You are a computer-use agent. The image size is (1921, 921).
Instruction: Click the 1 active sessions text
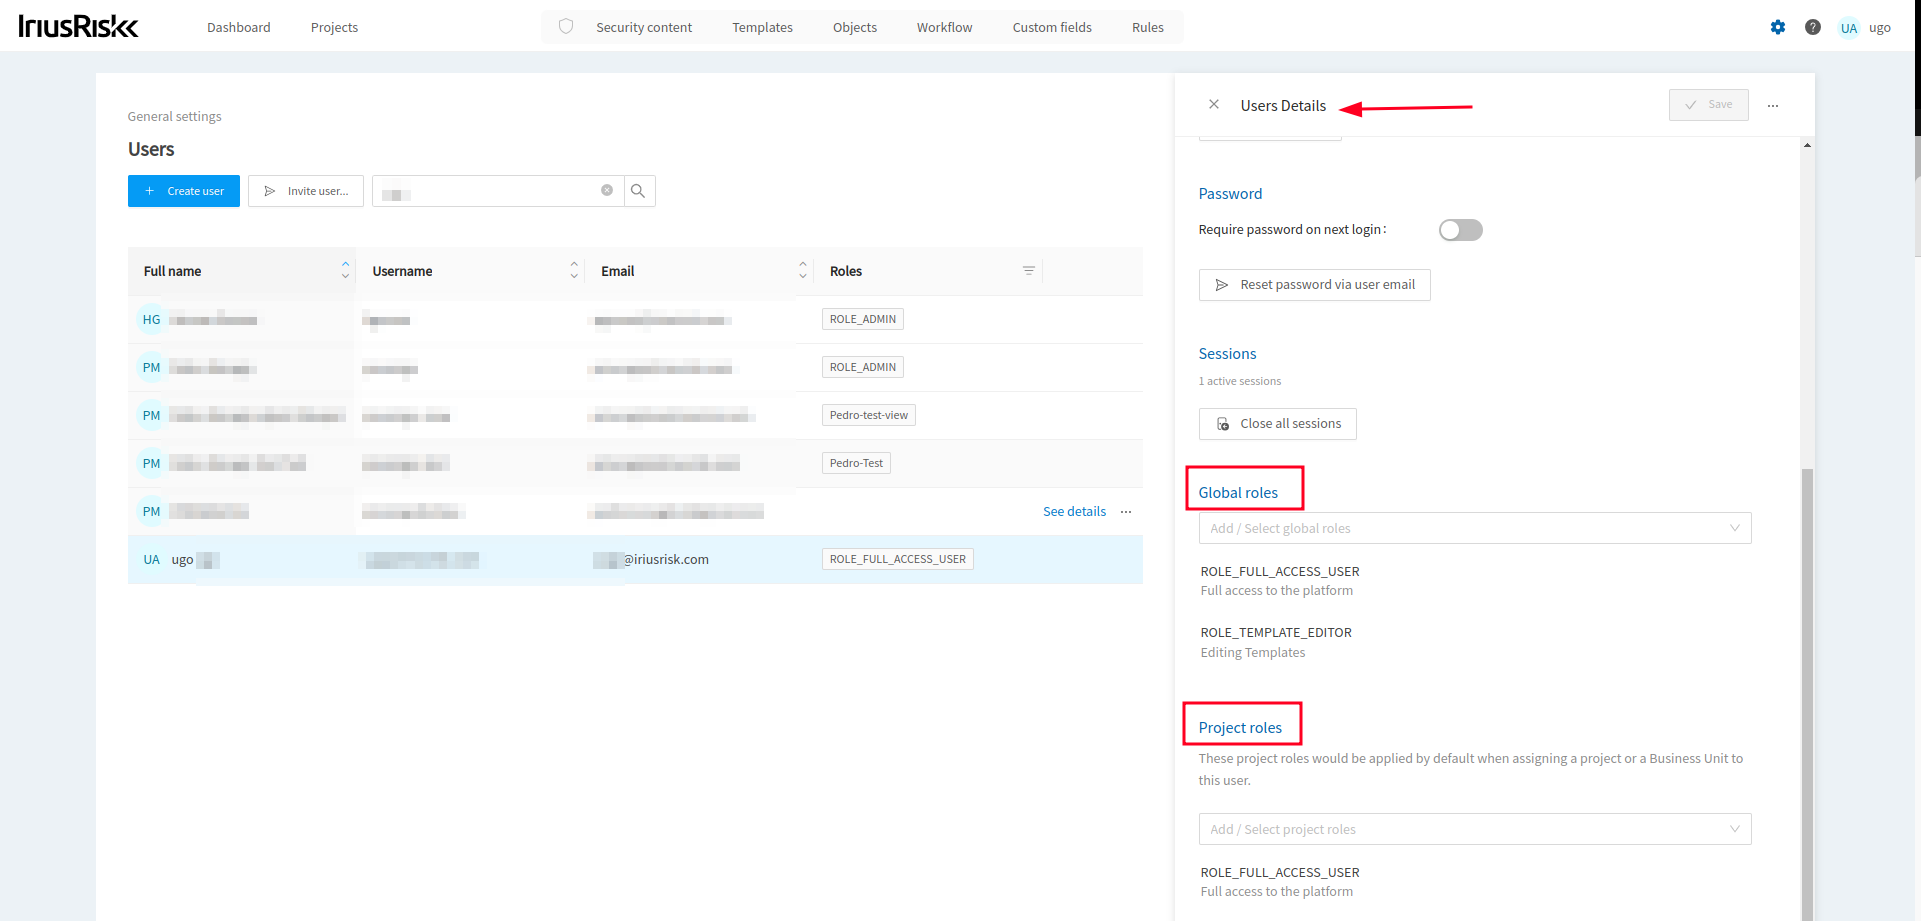click(x=1239, y=381)
